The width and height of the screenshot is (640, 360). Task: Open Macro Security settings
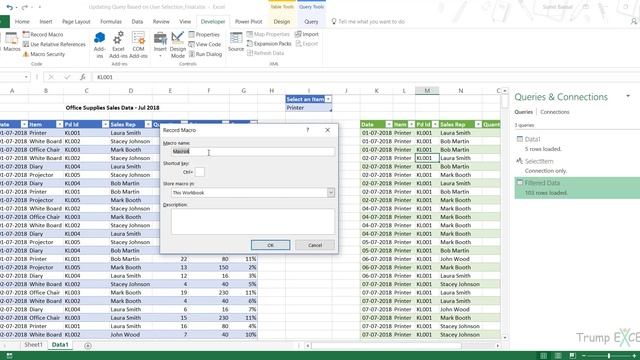point(44,54)
